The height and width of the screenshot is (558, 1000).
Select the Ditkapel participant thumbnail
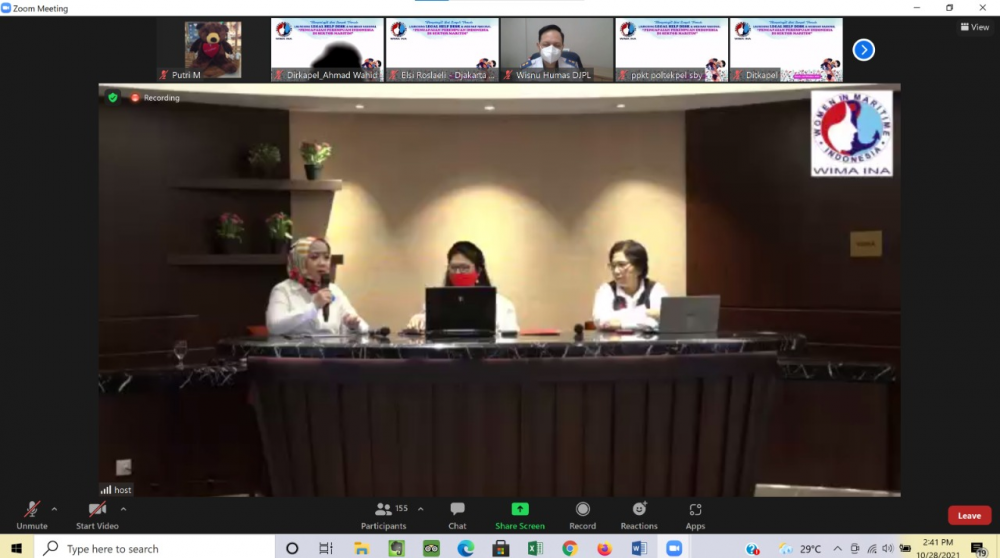click(x=786, y=50)
